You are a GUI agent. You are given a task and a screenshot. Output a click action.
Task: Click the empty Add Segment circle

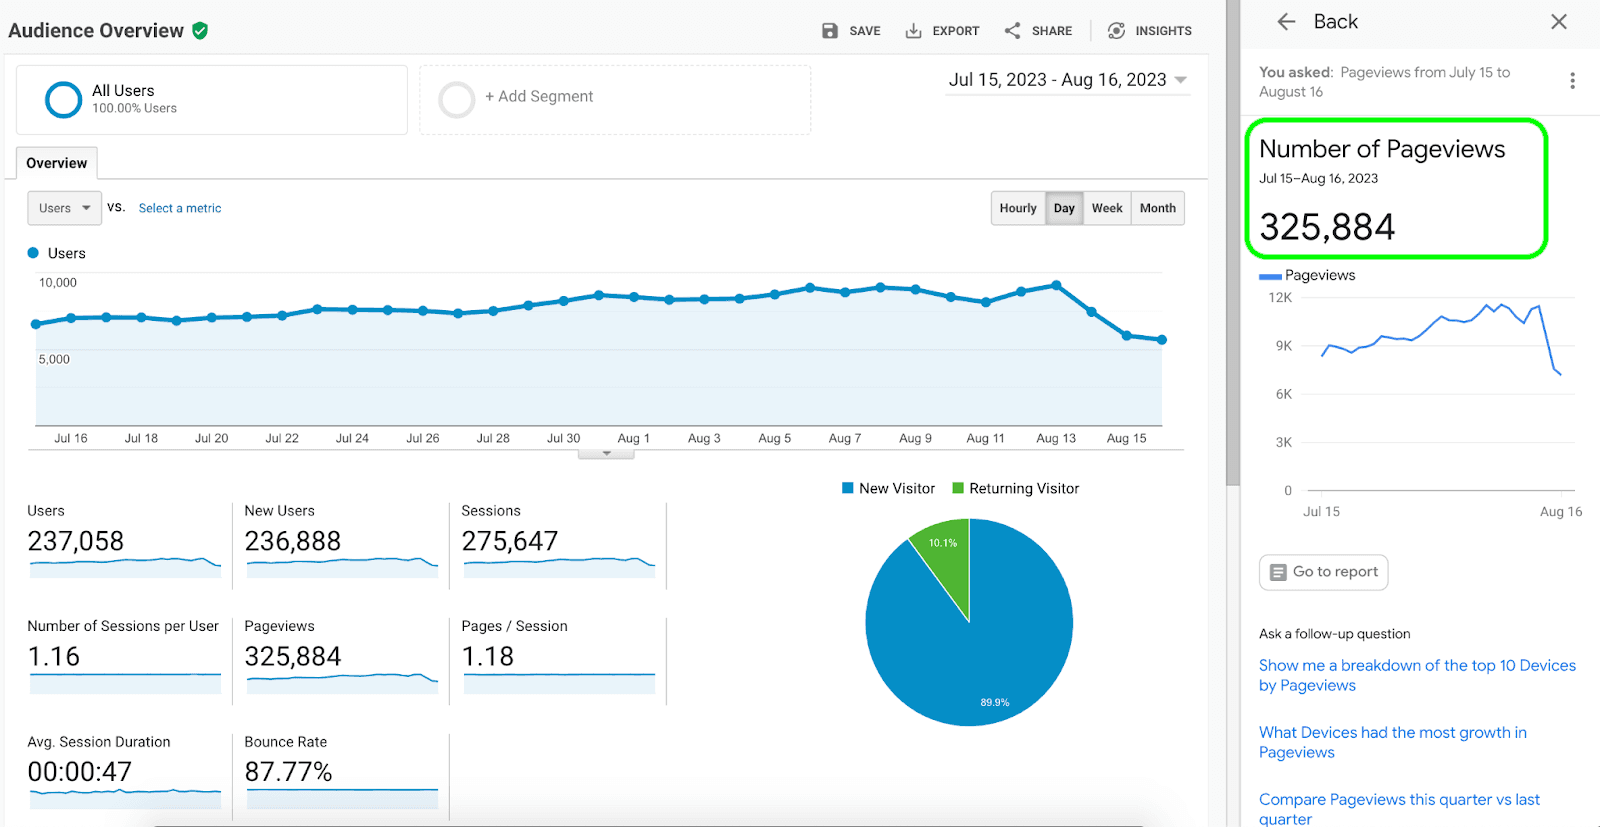[457, 100]
